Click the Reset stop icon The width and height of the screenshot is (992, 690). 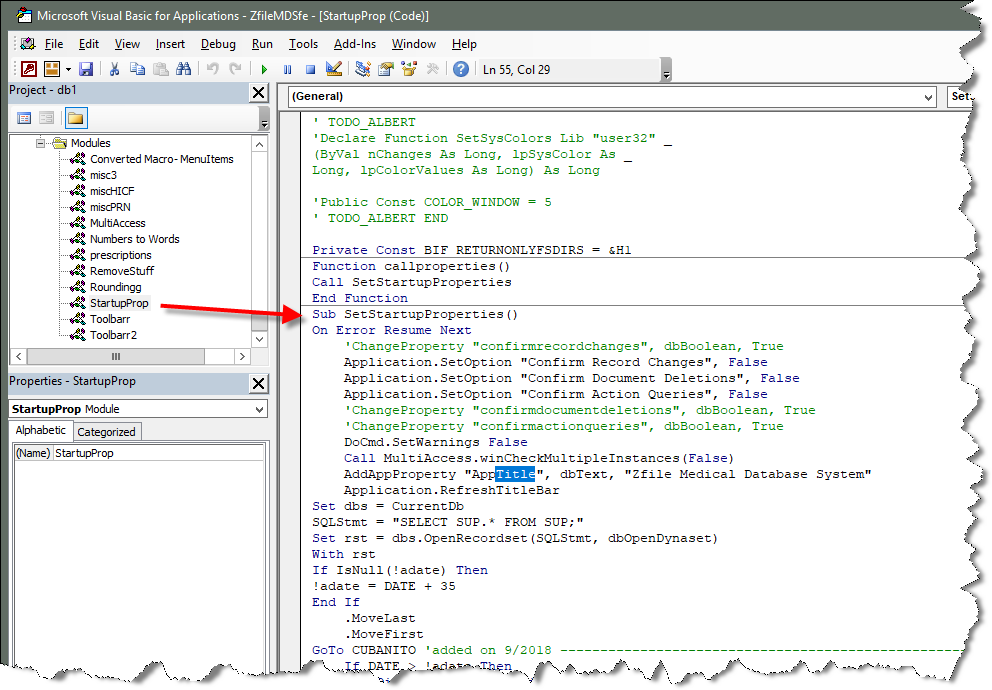click(x=310, y=69)
